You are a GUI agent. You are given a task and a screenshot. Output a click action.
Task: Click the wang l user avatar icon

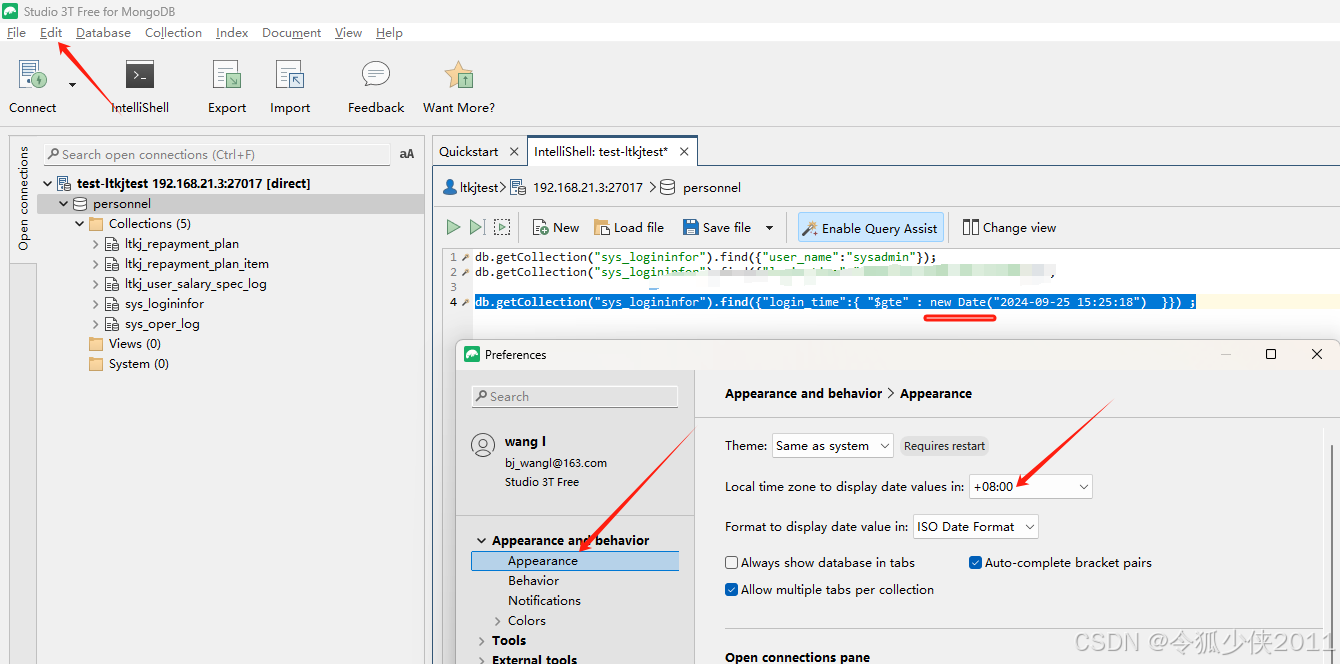click(483, 445)
